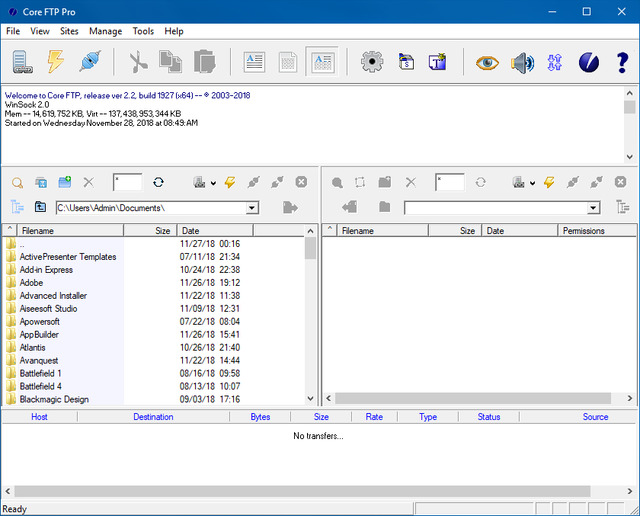Open the Sites menu

[x=69, y=31]
